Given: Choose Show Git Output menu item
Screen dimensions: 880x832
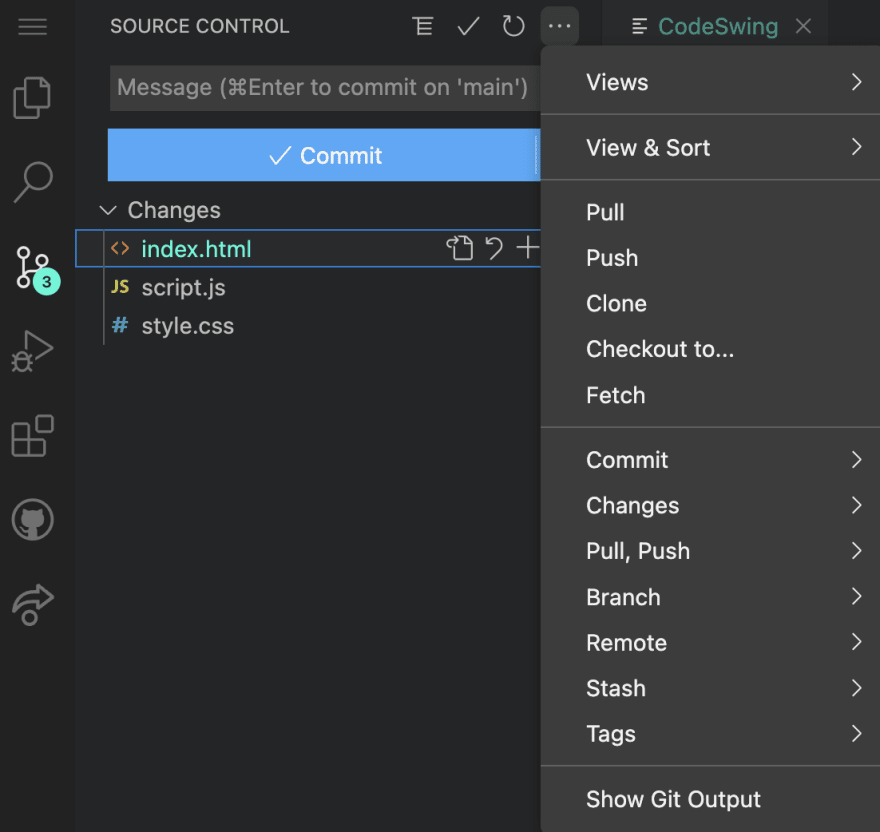Looking at the screenshot, I should click(673, 799).
